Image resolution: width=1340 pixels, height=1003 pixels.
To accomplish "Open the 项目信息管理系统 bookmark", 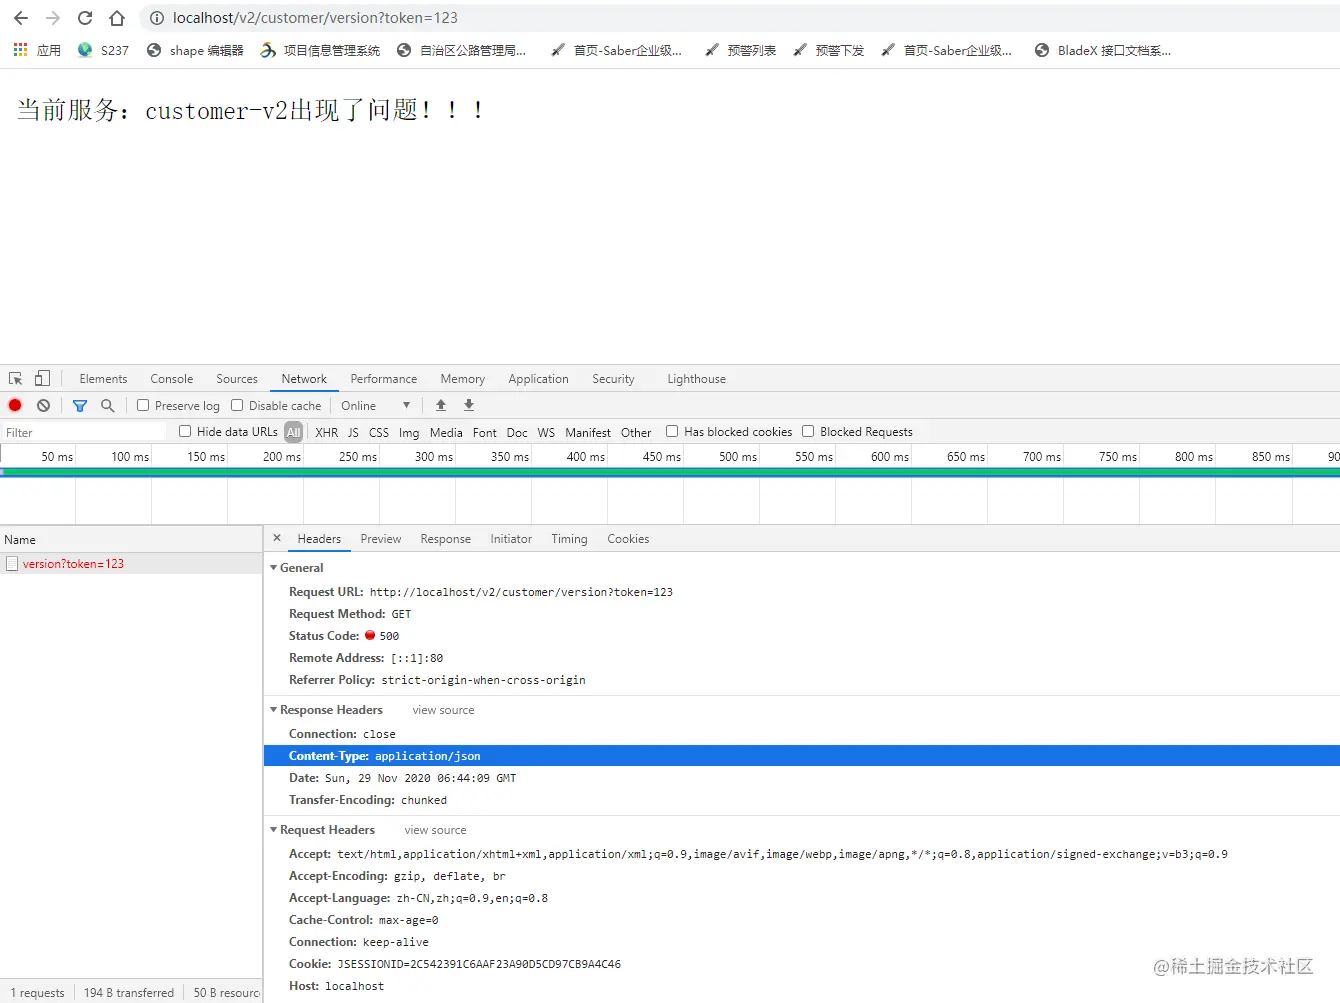I will click(x=320, y=50).
